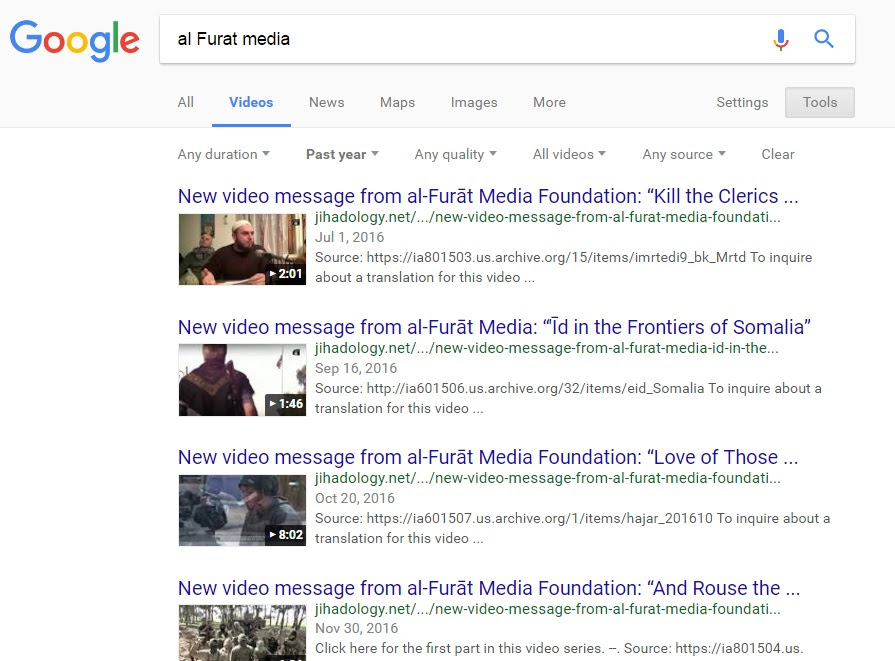Click the jihadology.net URL ending 'media-id-in-the...'

click(x=546, y=348)
